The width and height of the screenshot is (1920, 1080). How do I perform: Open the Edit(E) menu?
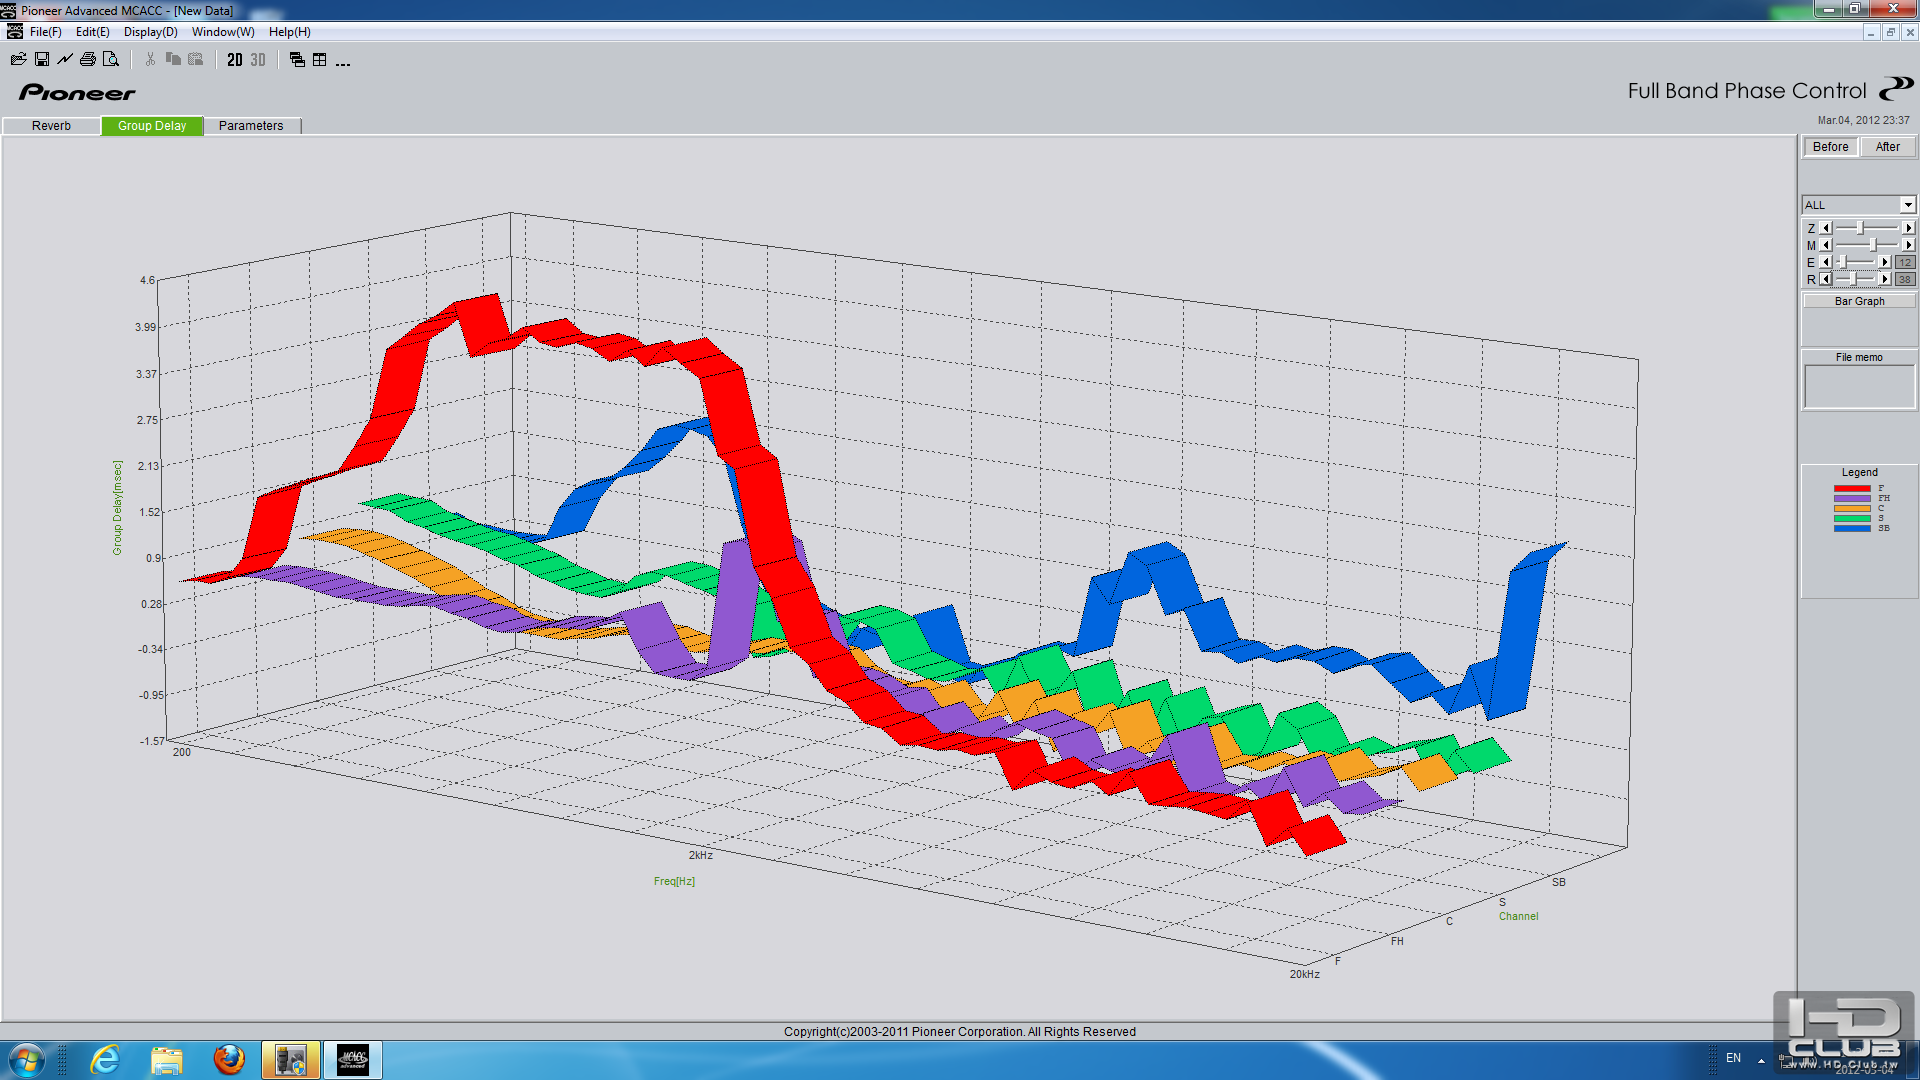coord(93,32)
